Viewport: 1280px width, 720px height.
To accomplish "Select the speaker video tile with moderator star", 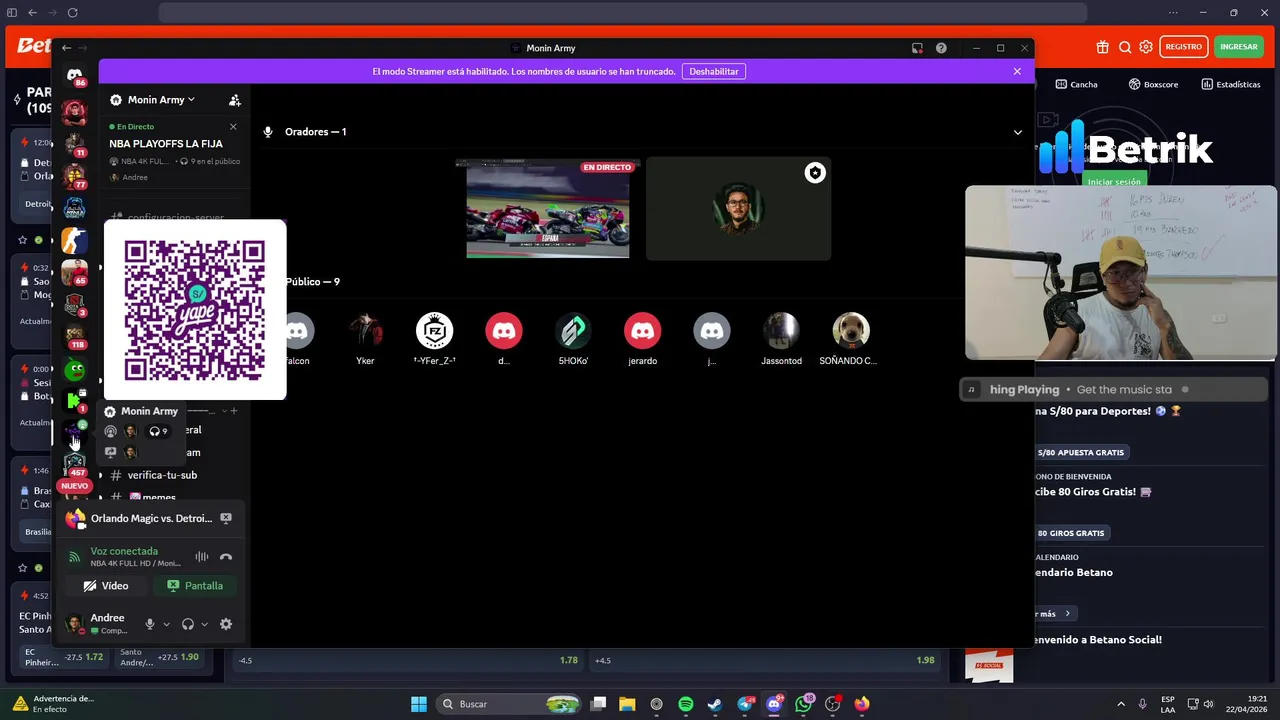I will point(738,208).
